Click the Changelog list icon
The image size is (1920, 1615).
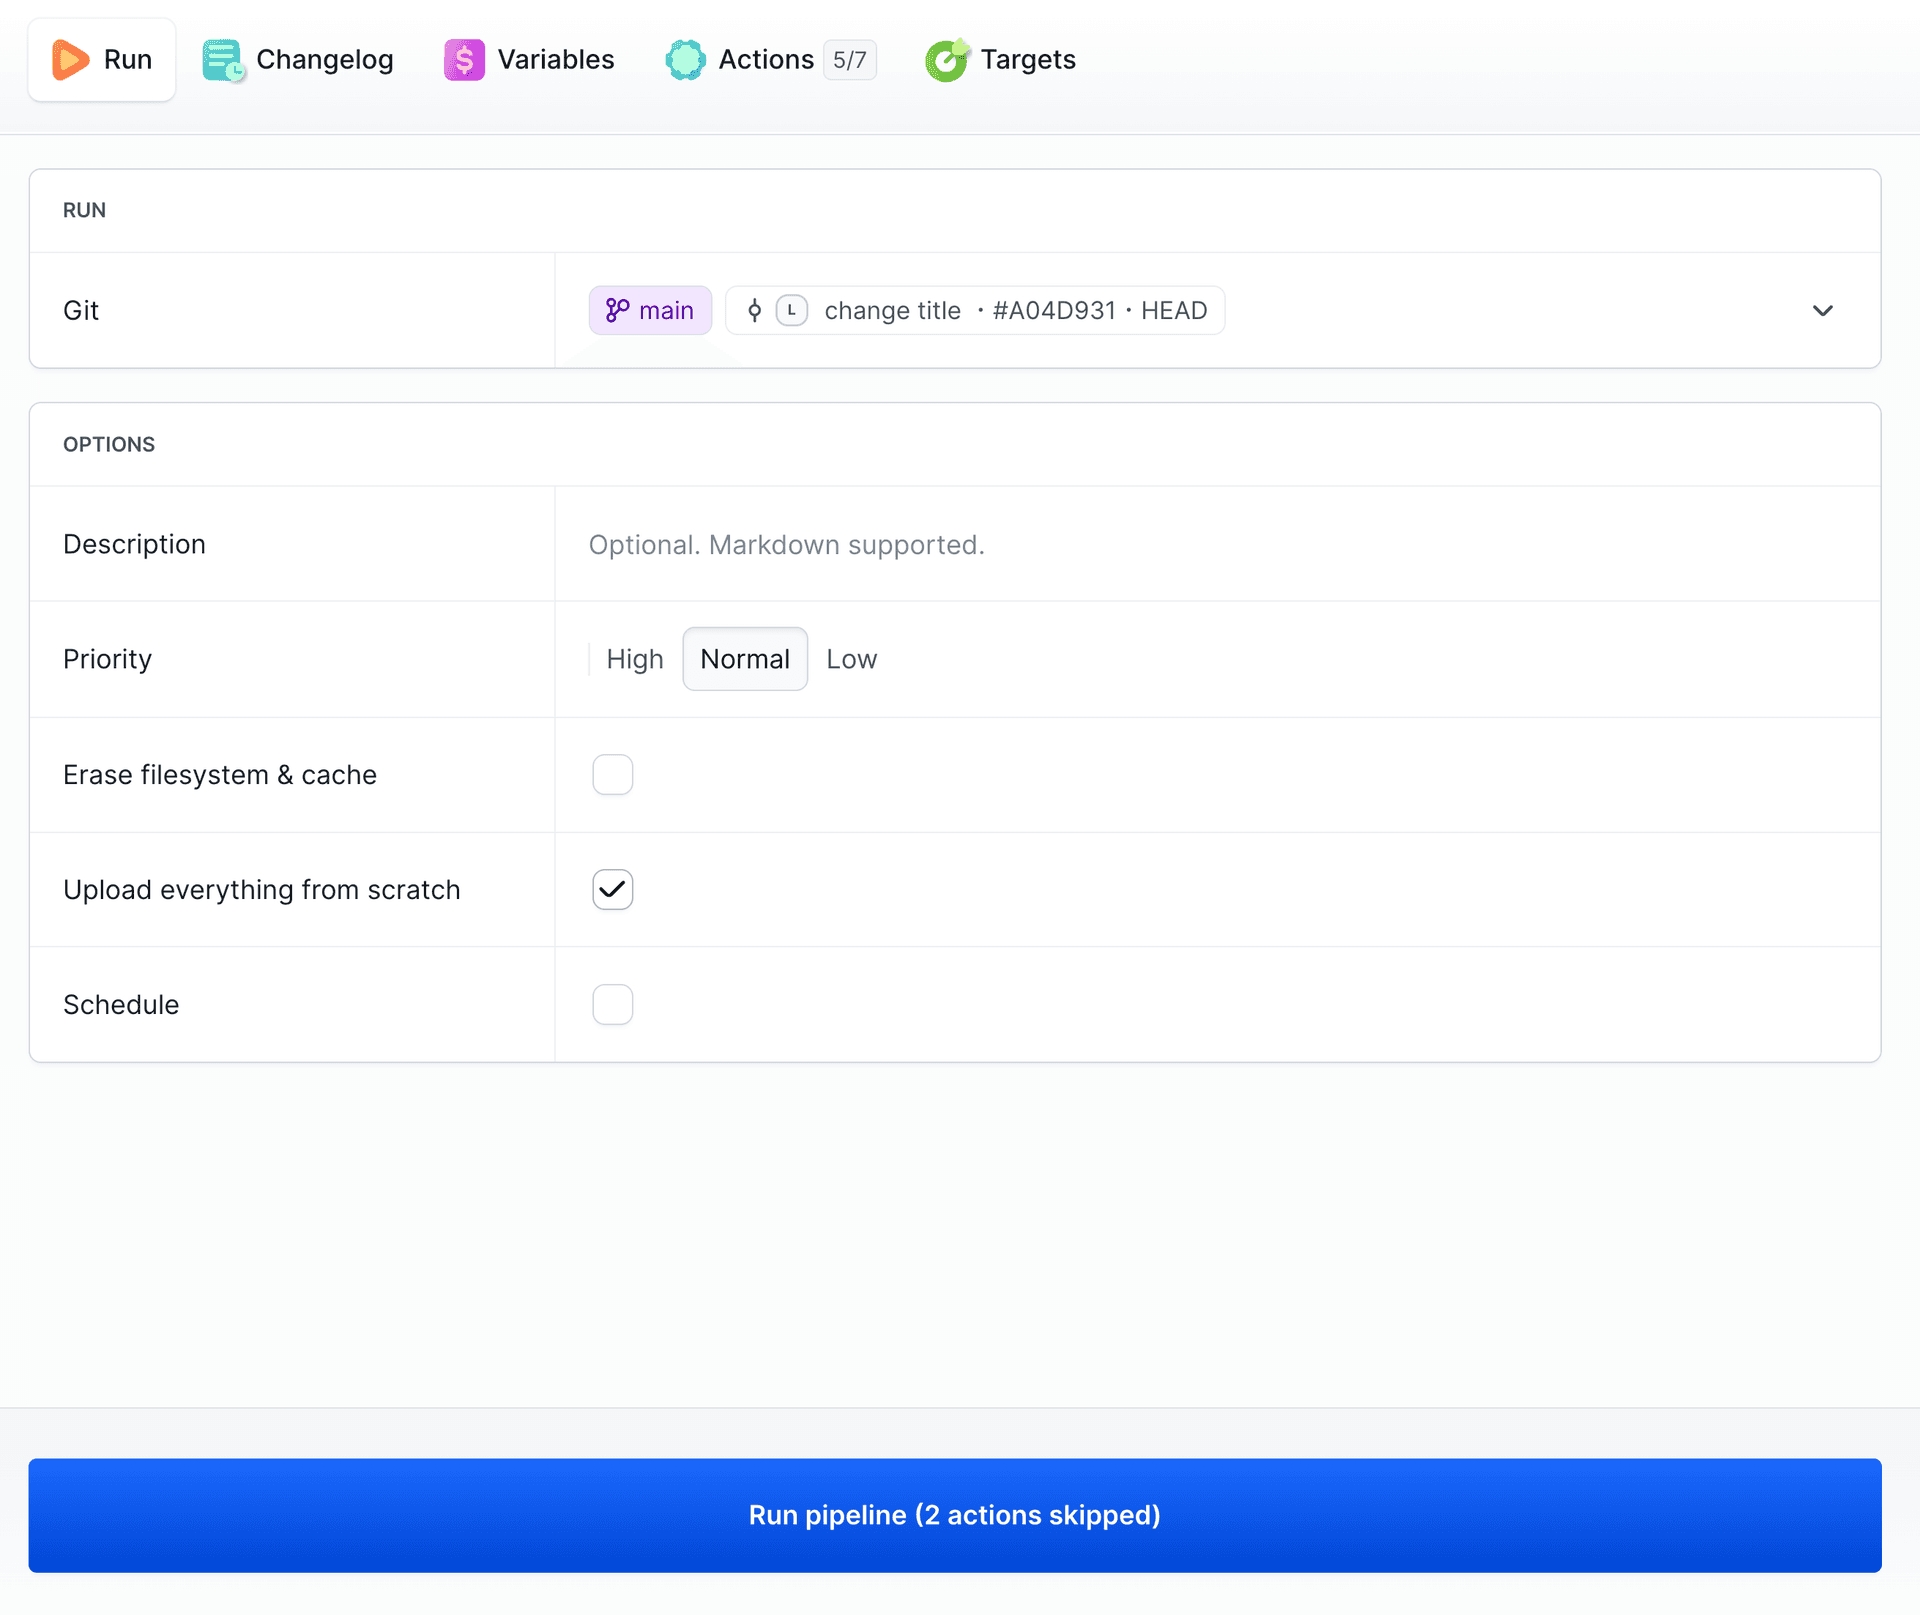[223, 60]
